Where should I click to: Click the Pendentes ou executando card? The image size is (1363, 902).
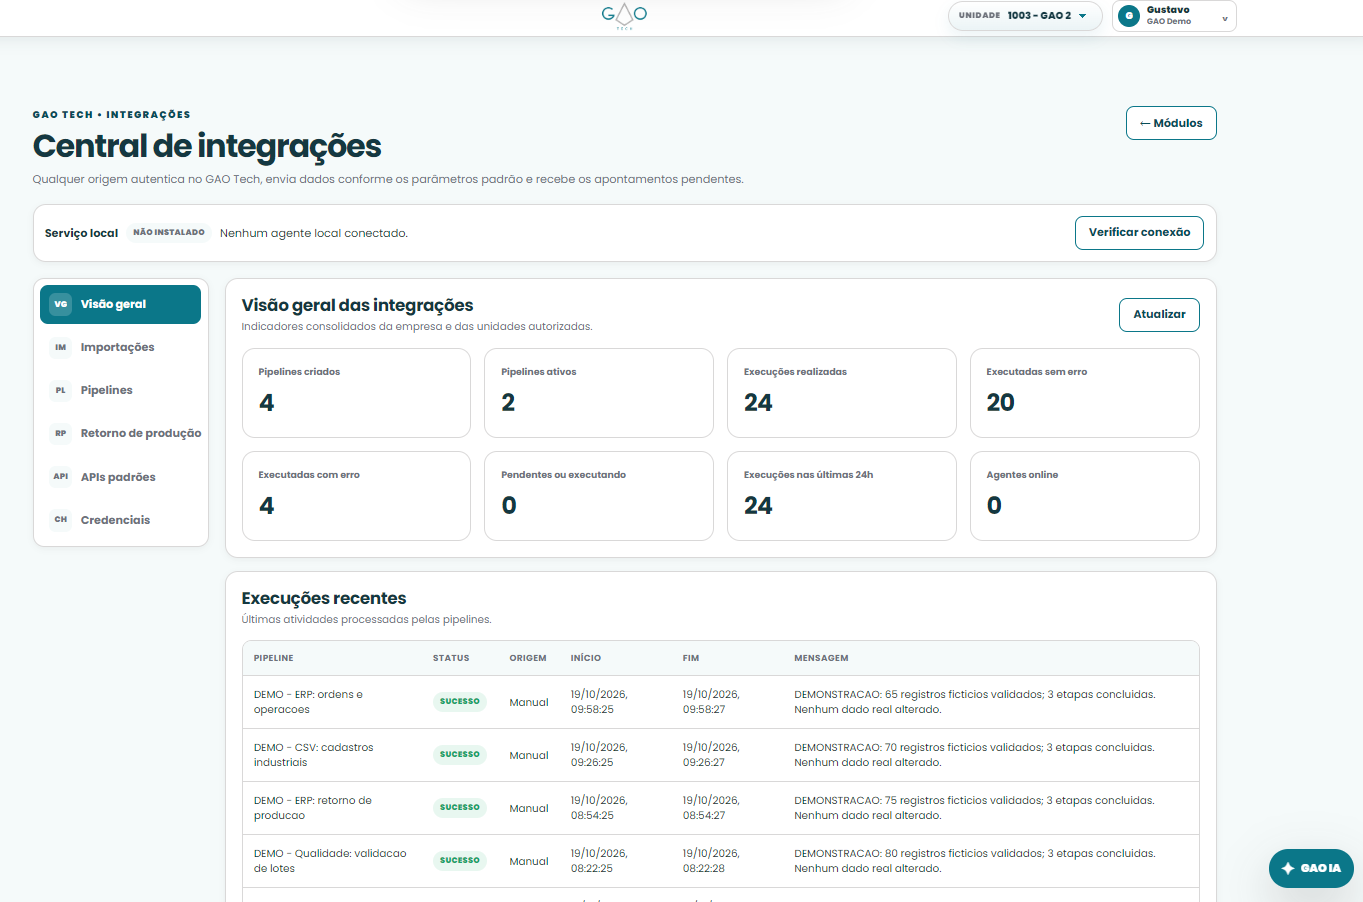pos(599,496)
